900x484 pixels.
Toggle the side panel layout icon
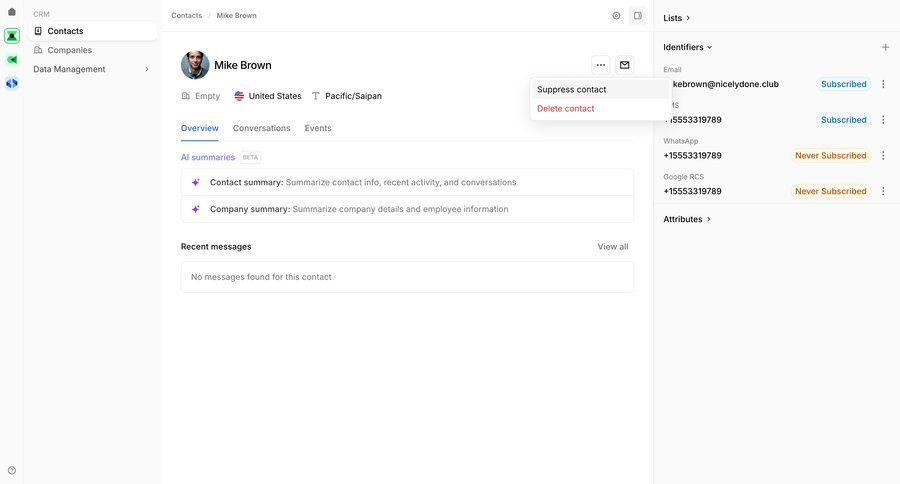638,16
